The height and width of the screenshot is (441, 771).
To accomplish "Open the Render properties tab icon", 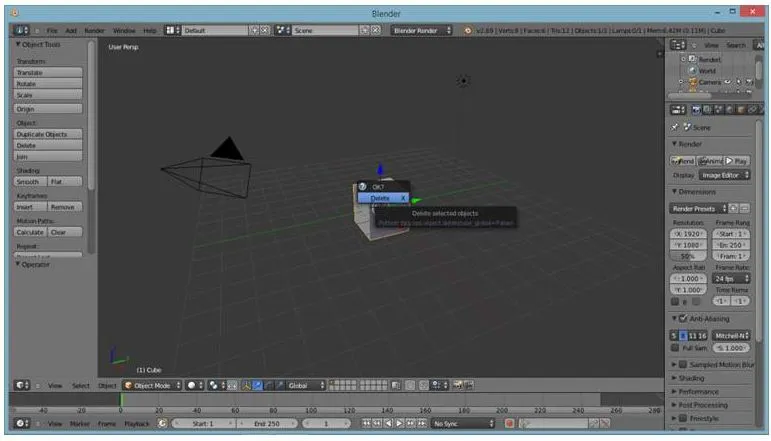I will point(696,110).
